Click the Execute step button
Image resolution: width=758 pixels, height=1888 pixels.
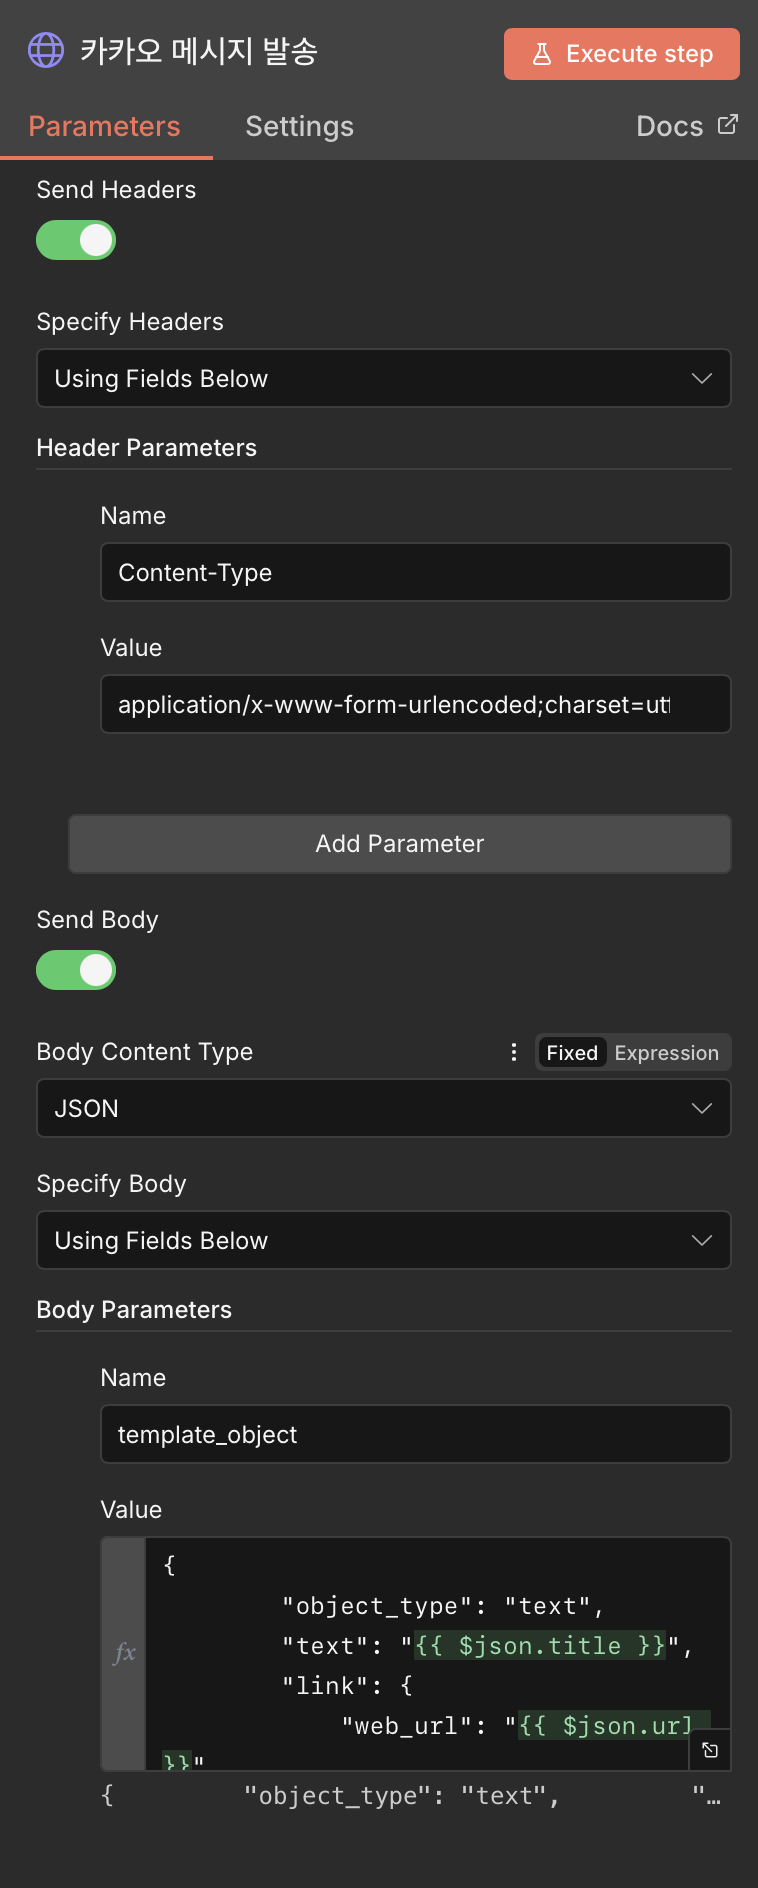pos(622,54)
